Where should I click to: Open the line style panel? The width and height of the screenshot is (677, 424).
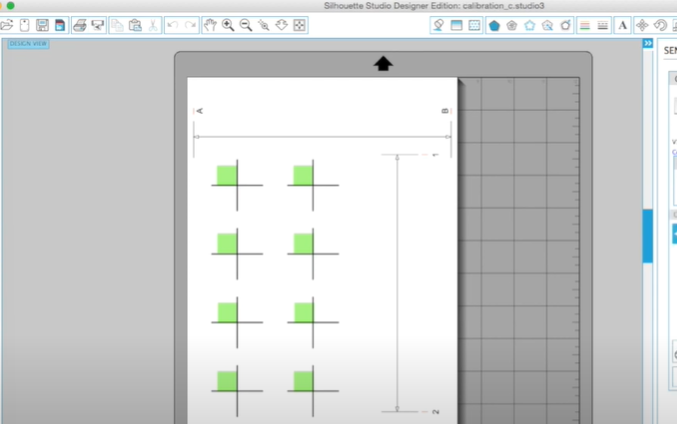[603, 25]
